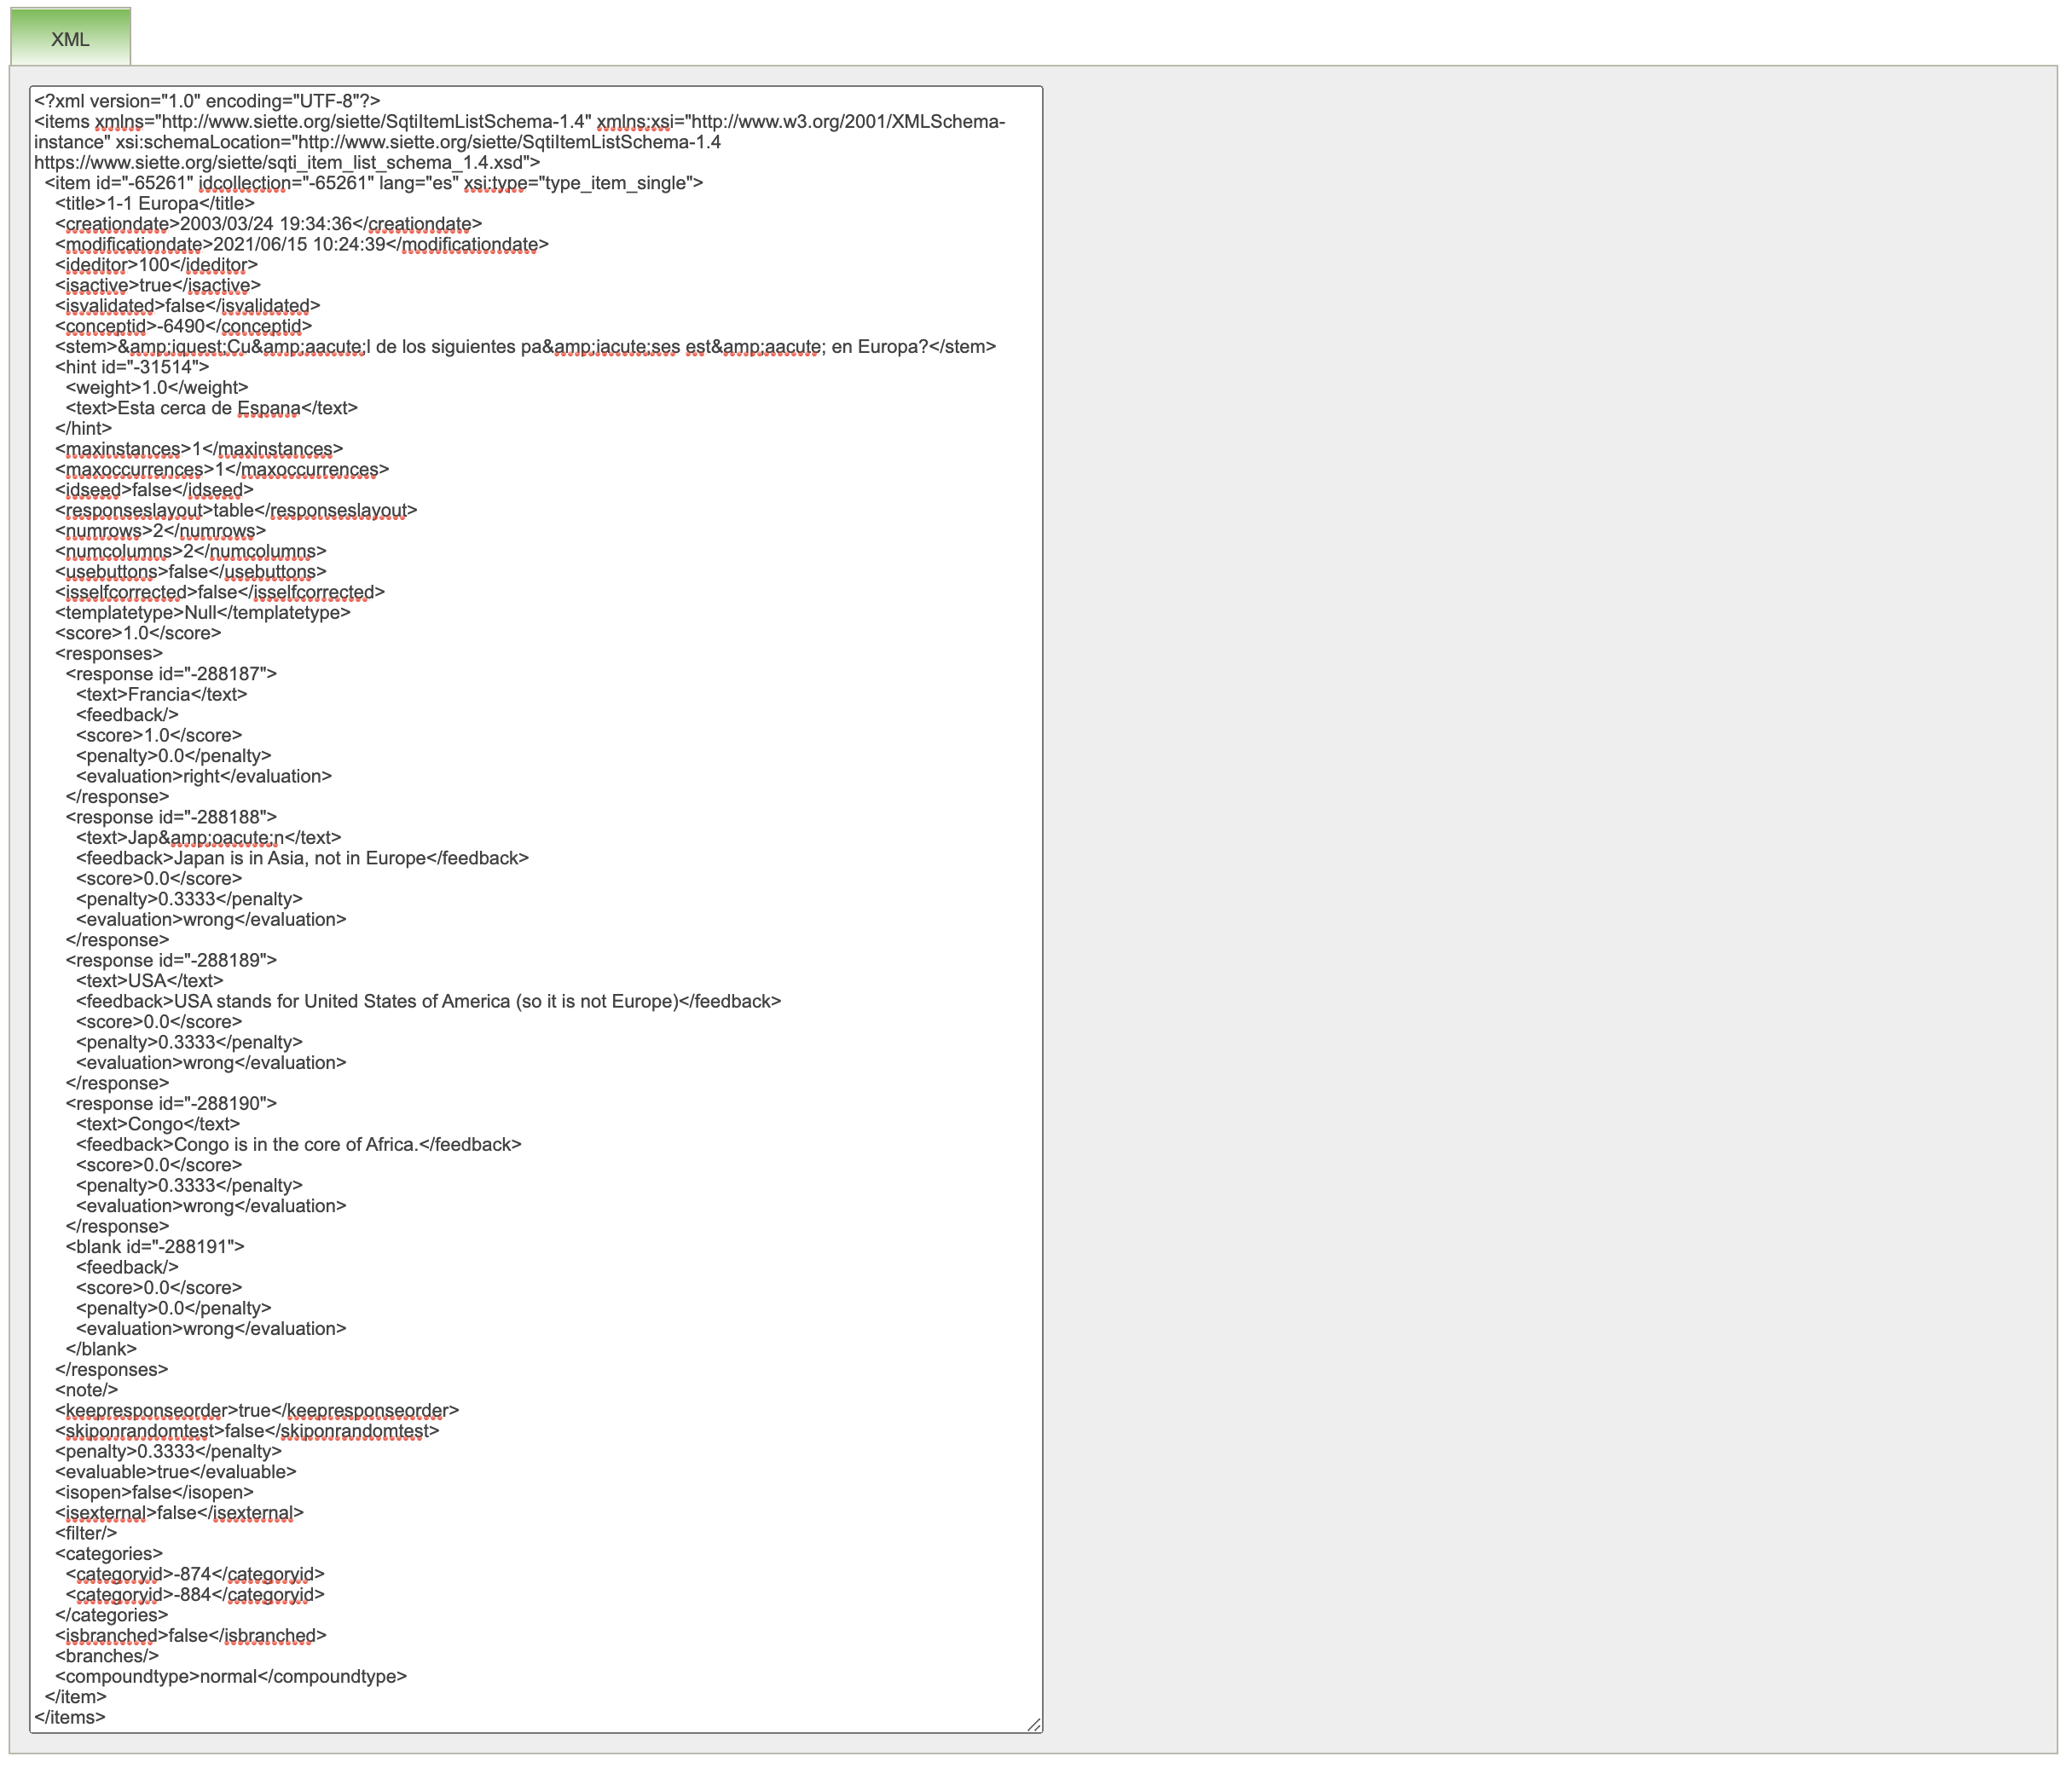
Task: Click the blank id="-288191" line
Action: [x=155, y=1246]
